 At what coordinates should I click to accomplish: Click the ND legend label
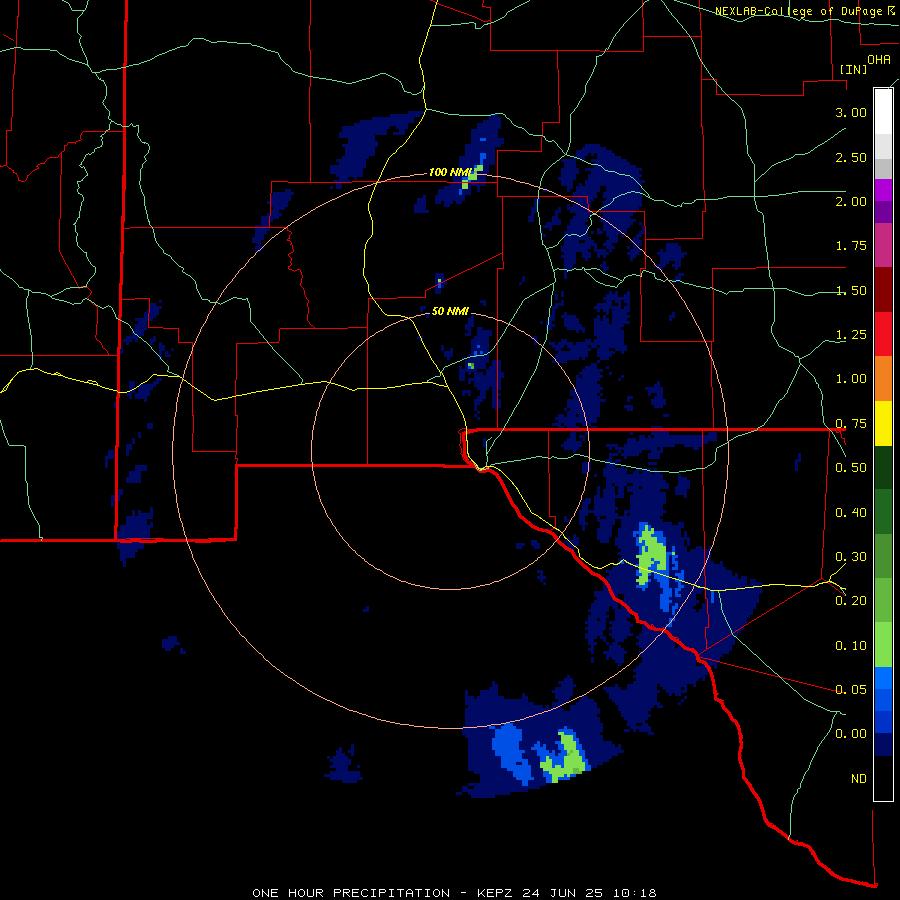tap(859, 779)
